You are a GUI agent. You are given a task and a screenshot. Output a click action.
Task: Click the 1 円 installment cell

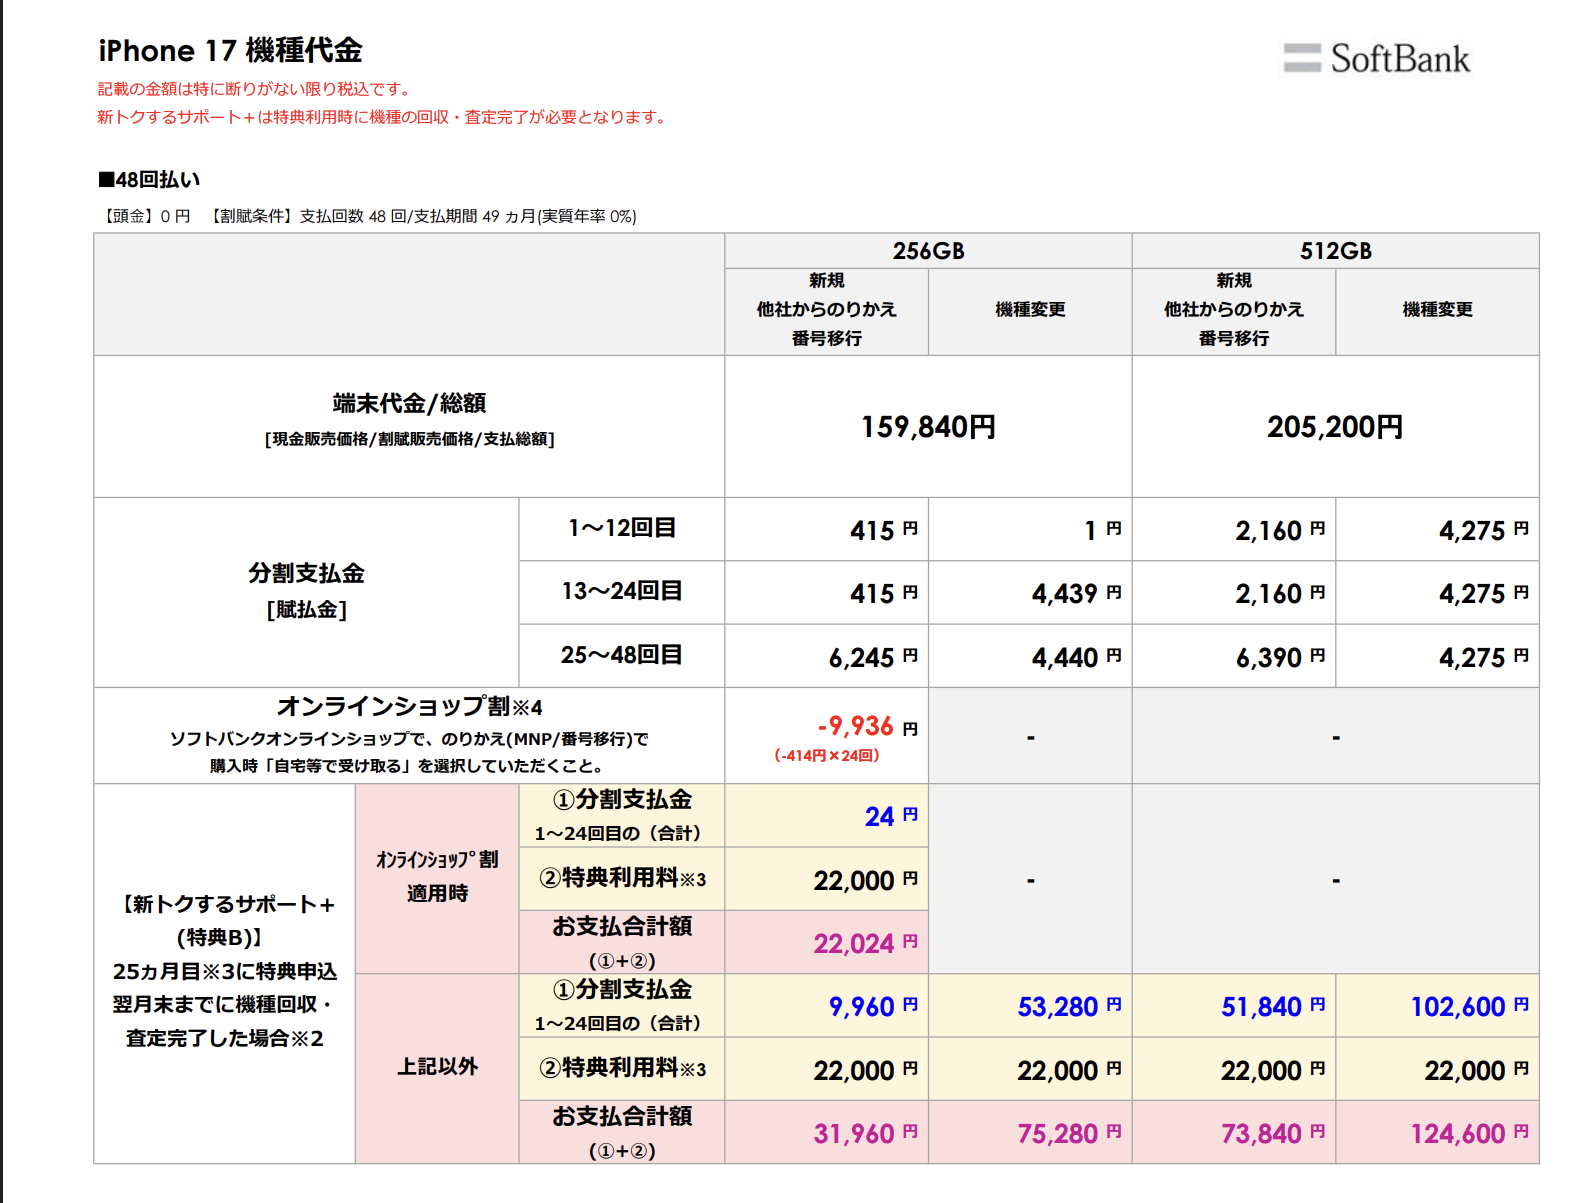pyautogui.click(x=1030, y=529)
